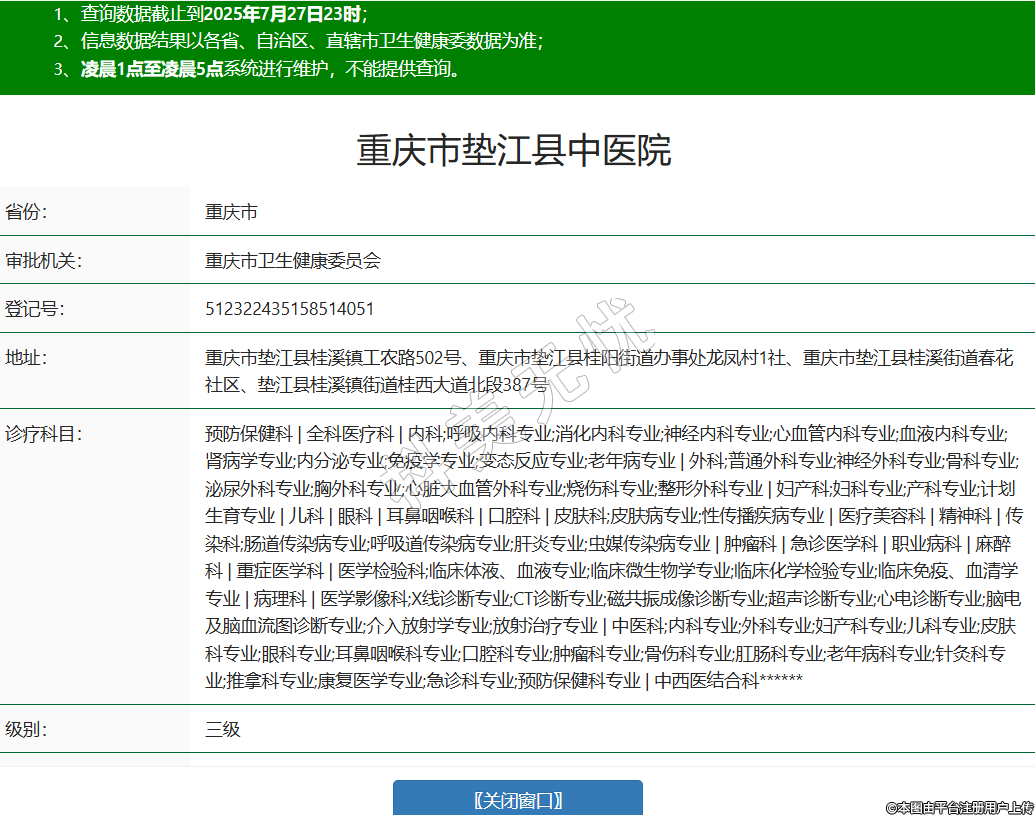Click the hospital title 重庆市垫江县中医院

[x=514, y=150]
